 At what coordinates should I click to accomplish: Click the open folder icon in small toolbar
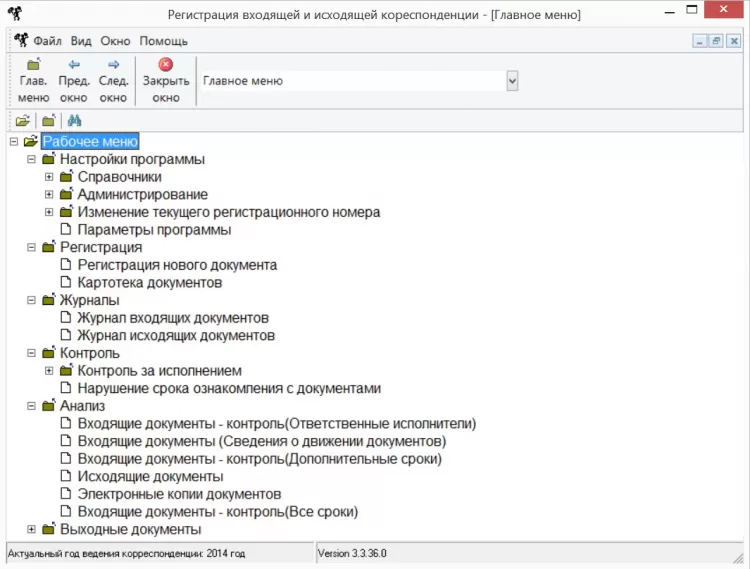pos(22,120)
